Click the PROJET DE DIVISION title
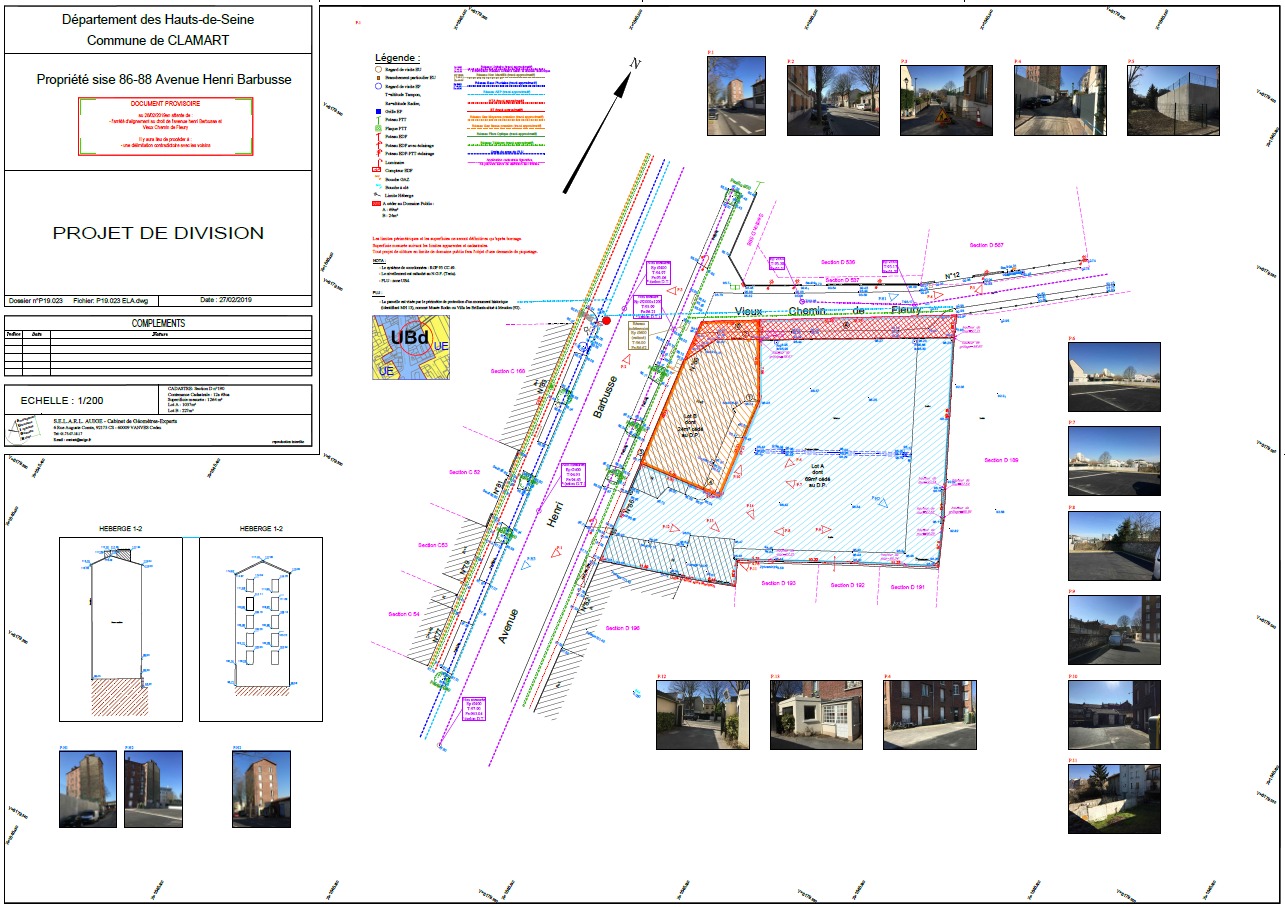The height and width of the screenshot is (907, 1285). [158, 233]
